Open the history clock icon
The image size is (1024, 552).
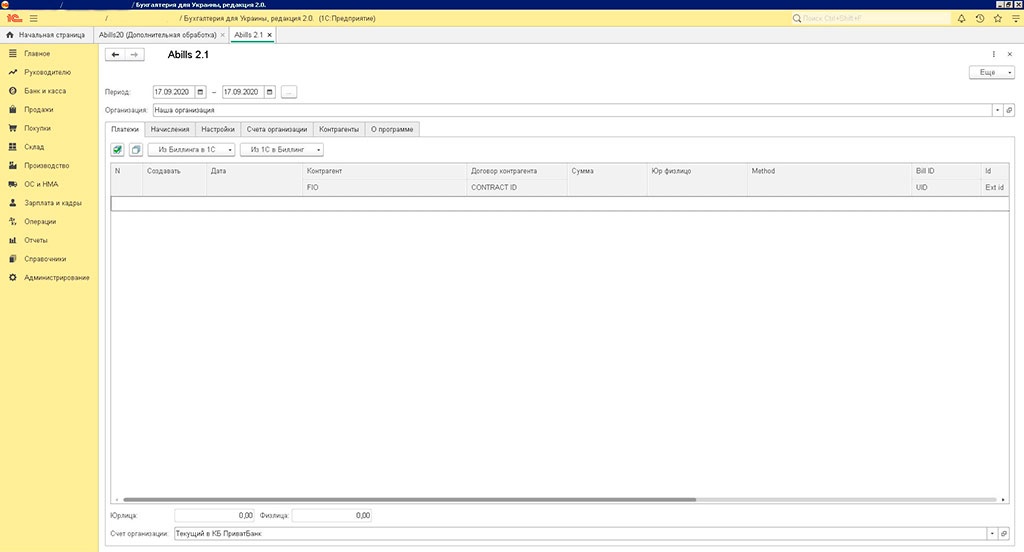pos(979,19)
